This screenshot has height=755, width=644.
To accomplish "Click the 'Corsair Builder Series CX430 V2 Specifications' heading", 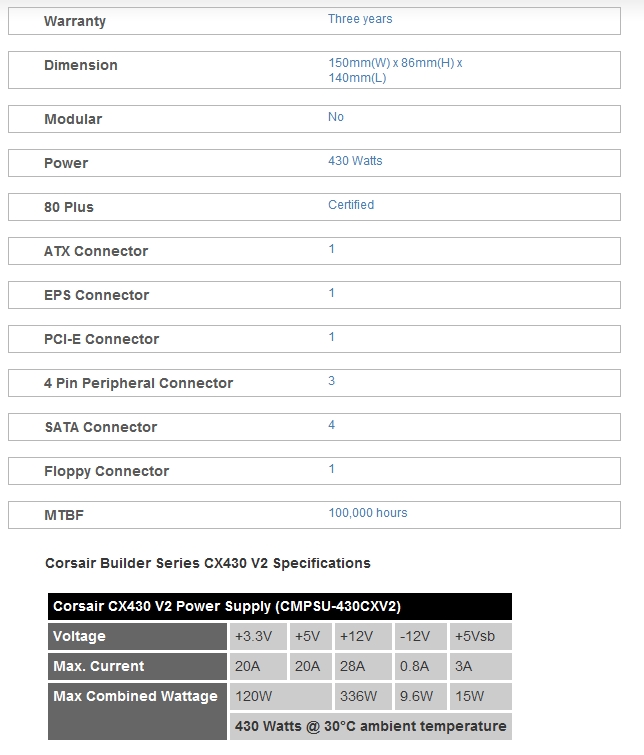I will [208, 563].
